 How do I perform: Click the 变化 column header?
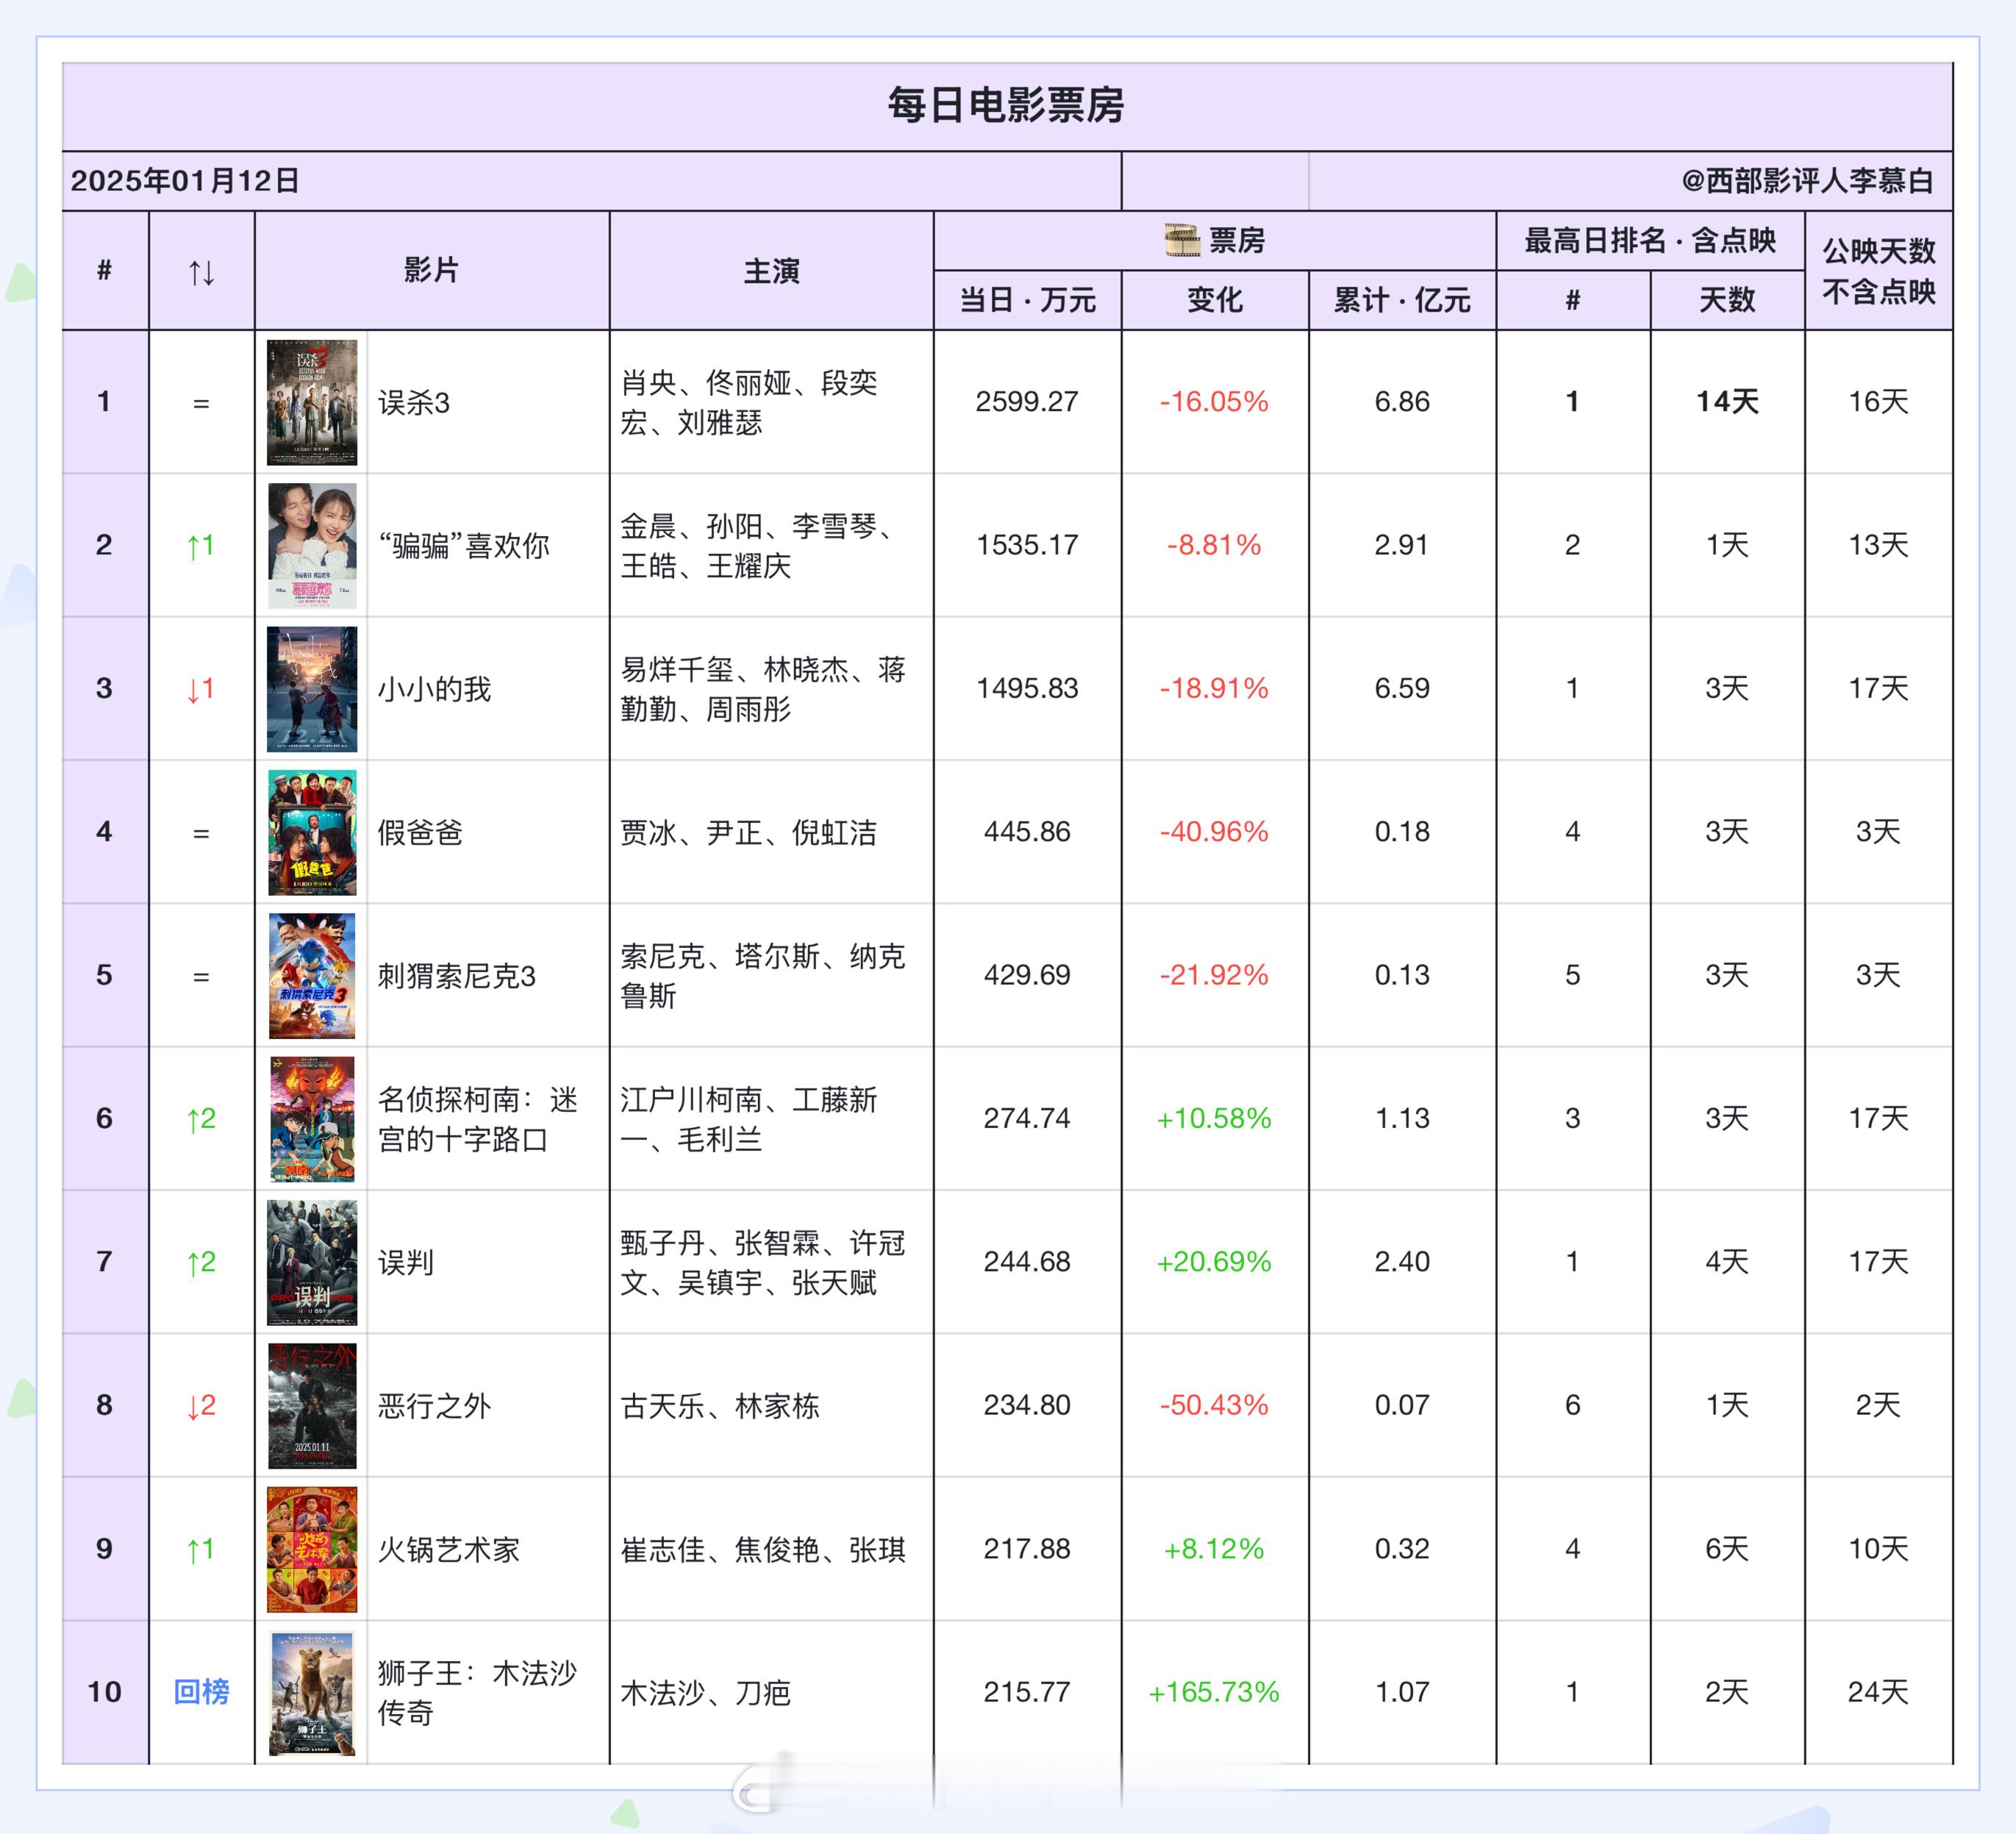[1215, 300]
